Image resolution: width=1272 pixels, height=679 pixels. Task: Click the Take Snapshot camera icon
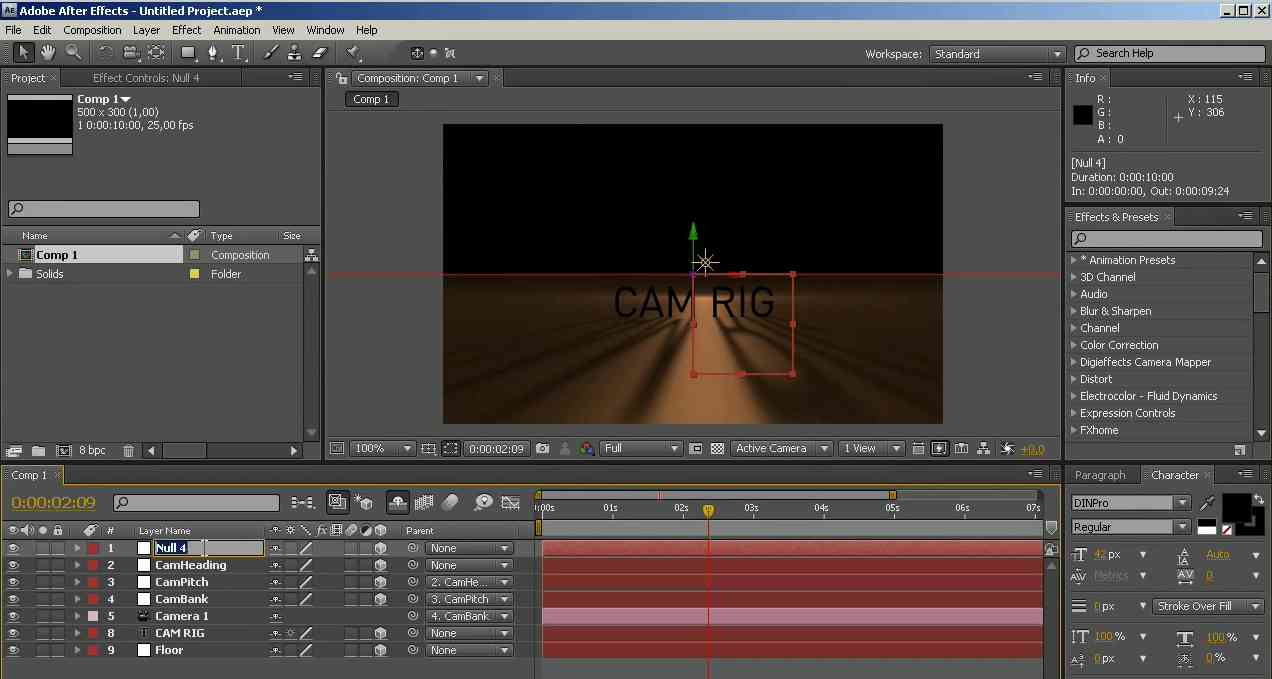(542, 449)
